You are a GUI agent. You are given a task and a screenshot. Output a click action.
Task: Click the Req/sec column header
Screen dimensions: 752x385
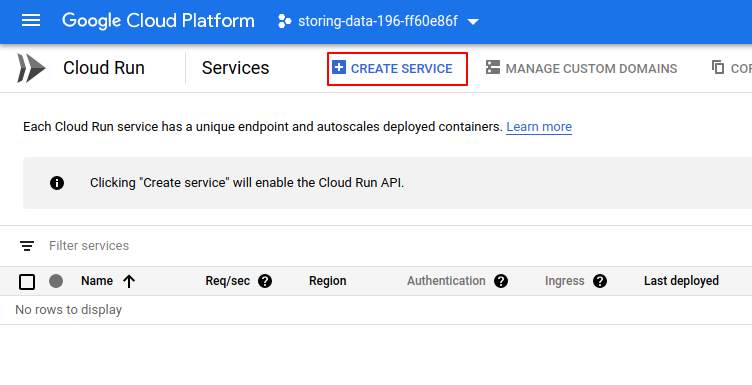tap(227, 281)
